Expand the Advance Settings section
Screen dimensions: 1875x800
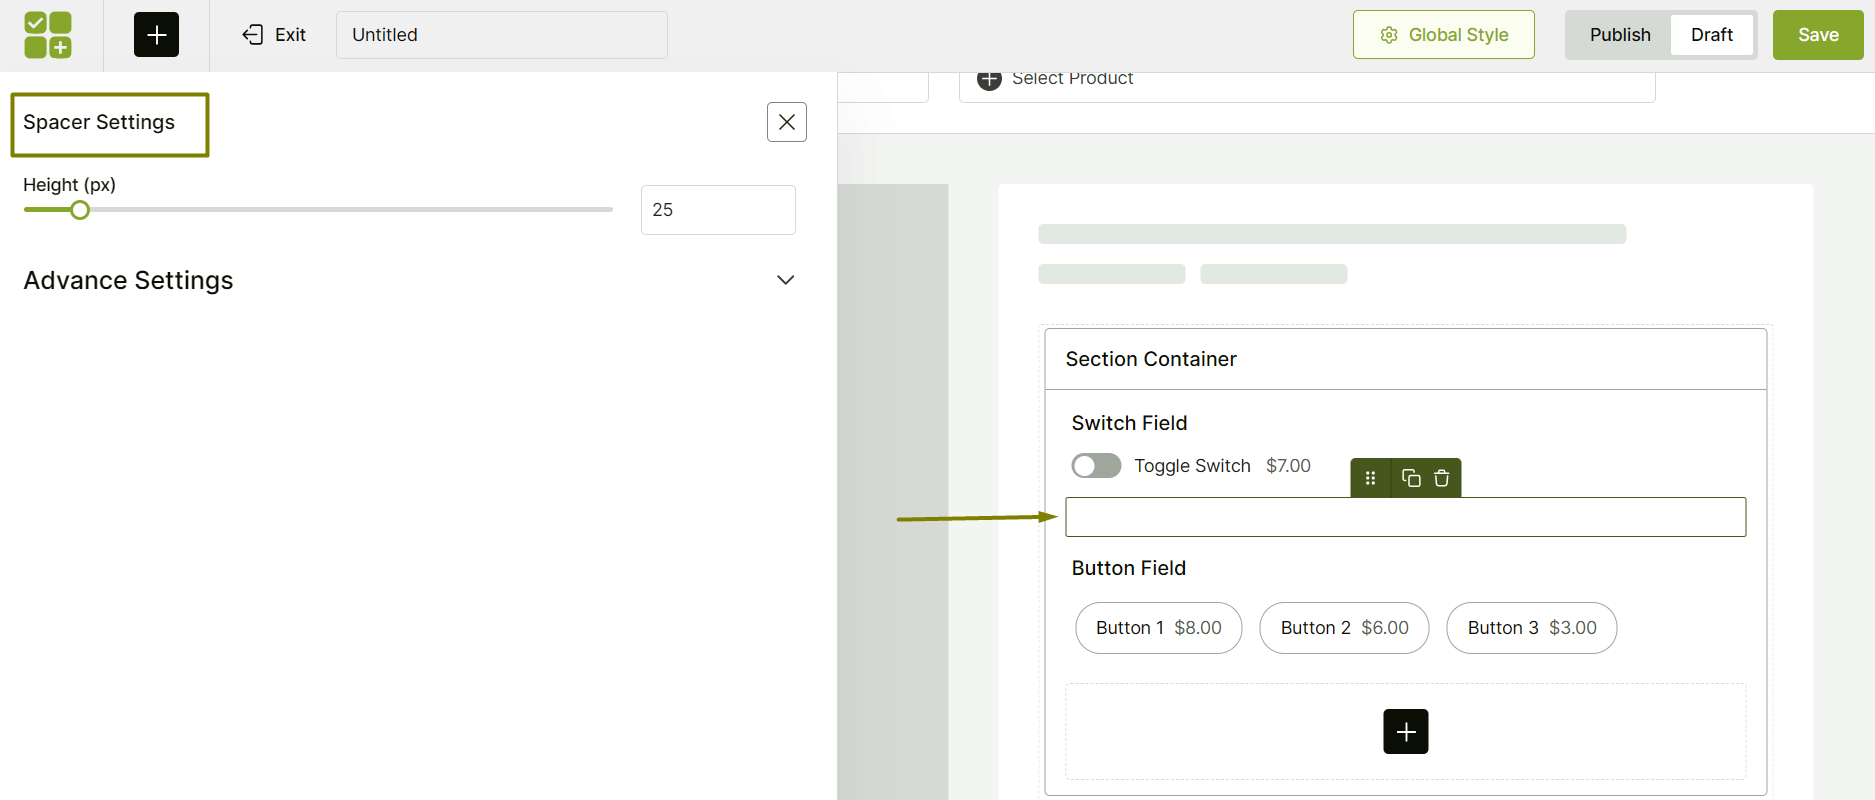pyautogui.click(x=409, y=280)
